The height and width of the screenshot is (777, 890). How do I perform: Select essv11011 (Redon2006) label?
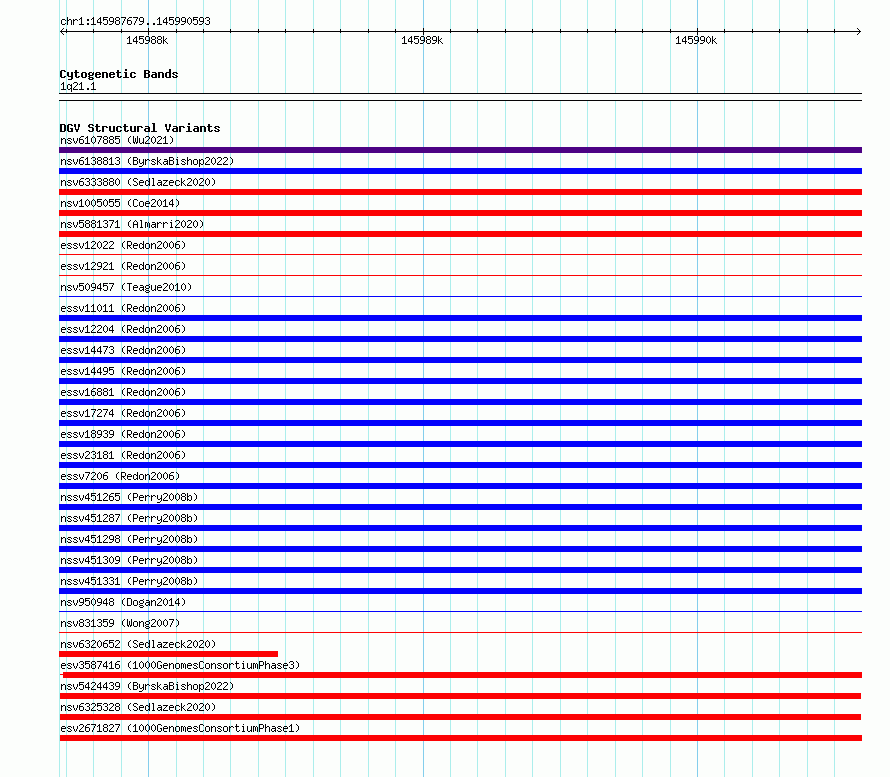click(x=123, y=308)
